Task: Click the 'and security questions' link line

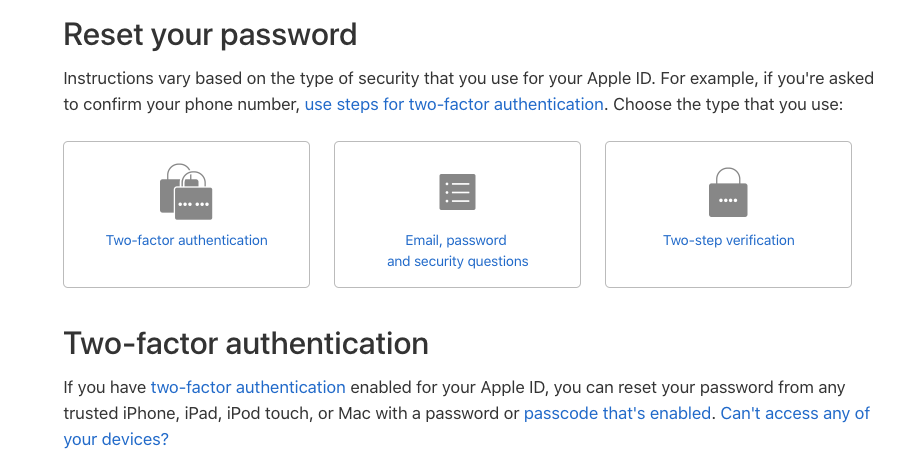Action: pyautogui.click(x=457, y=261)
